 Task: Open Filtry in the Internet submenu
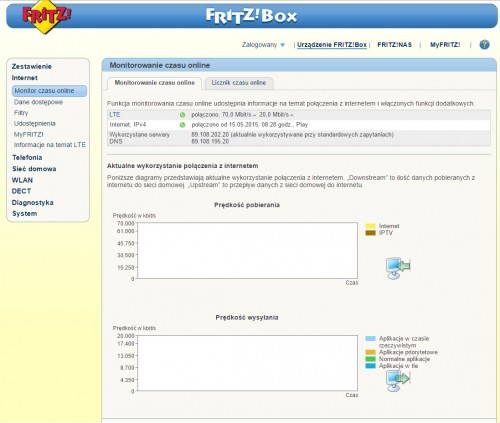(21, 113)
